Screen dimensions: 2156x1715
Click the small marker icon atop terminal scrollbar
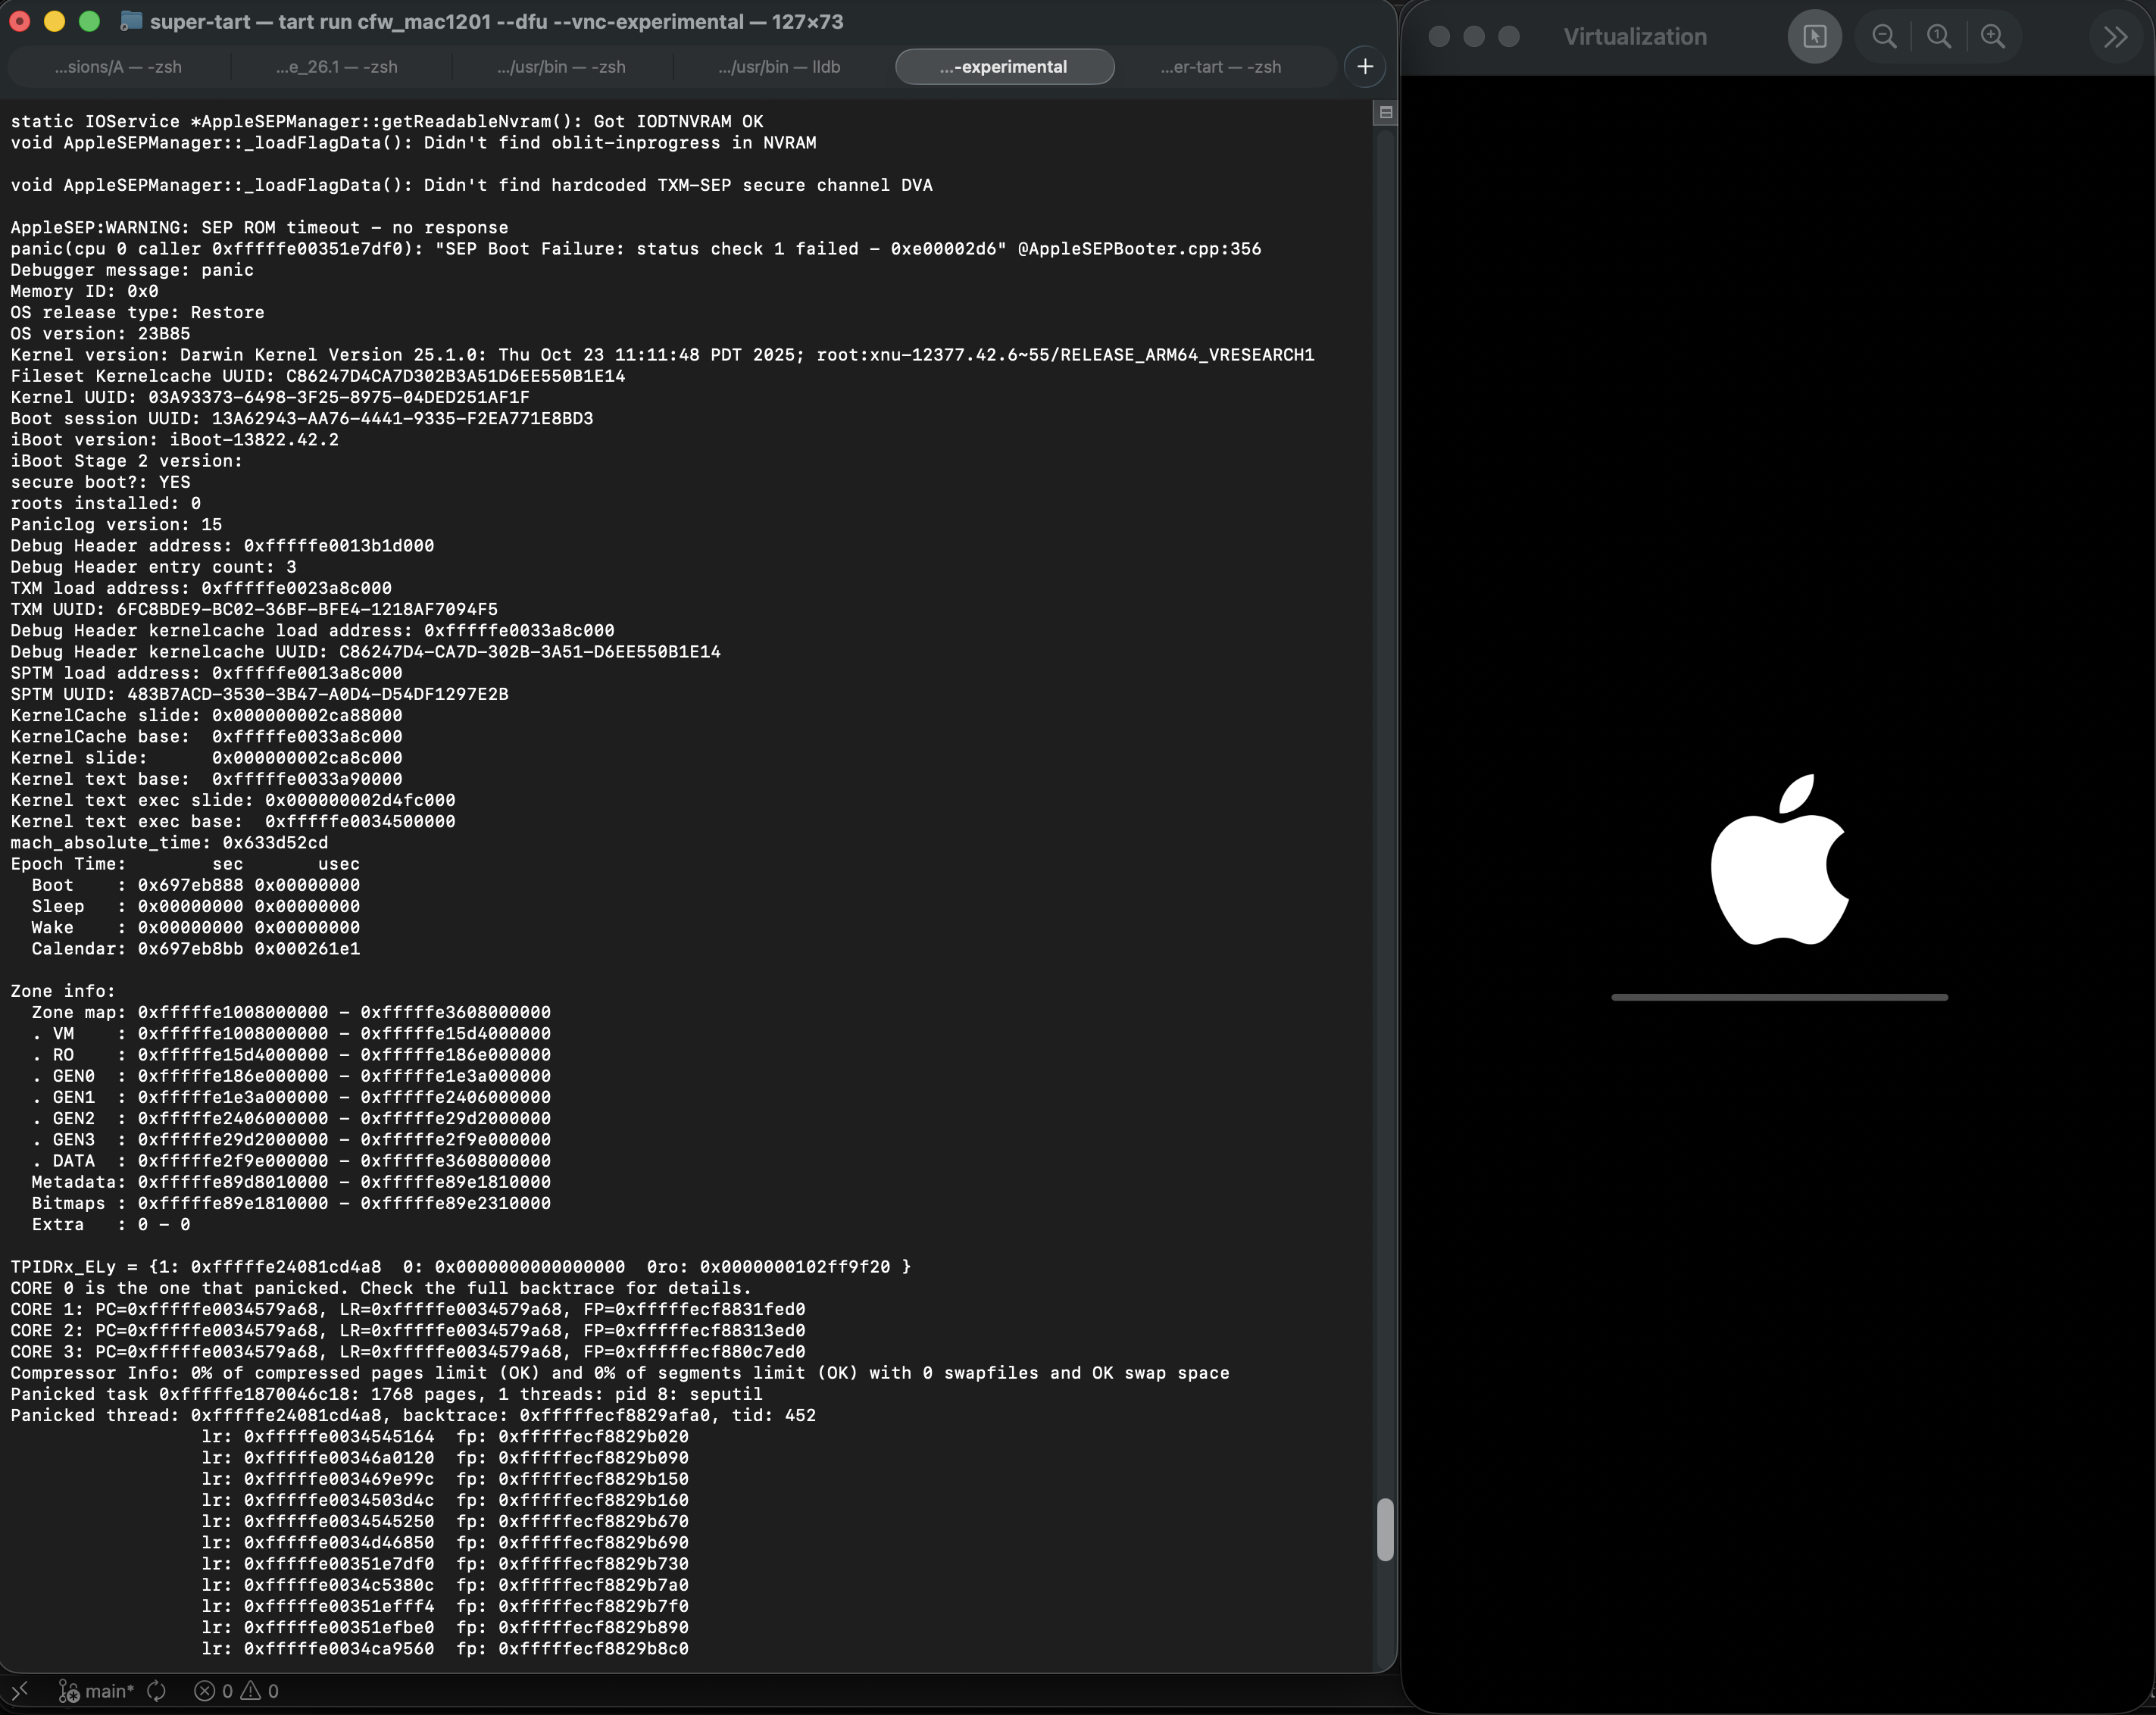[x=1386, y=113]
